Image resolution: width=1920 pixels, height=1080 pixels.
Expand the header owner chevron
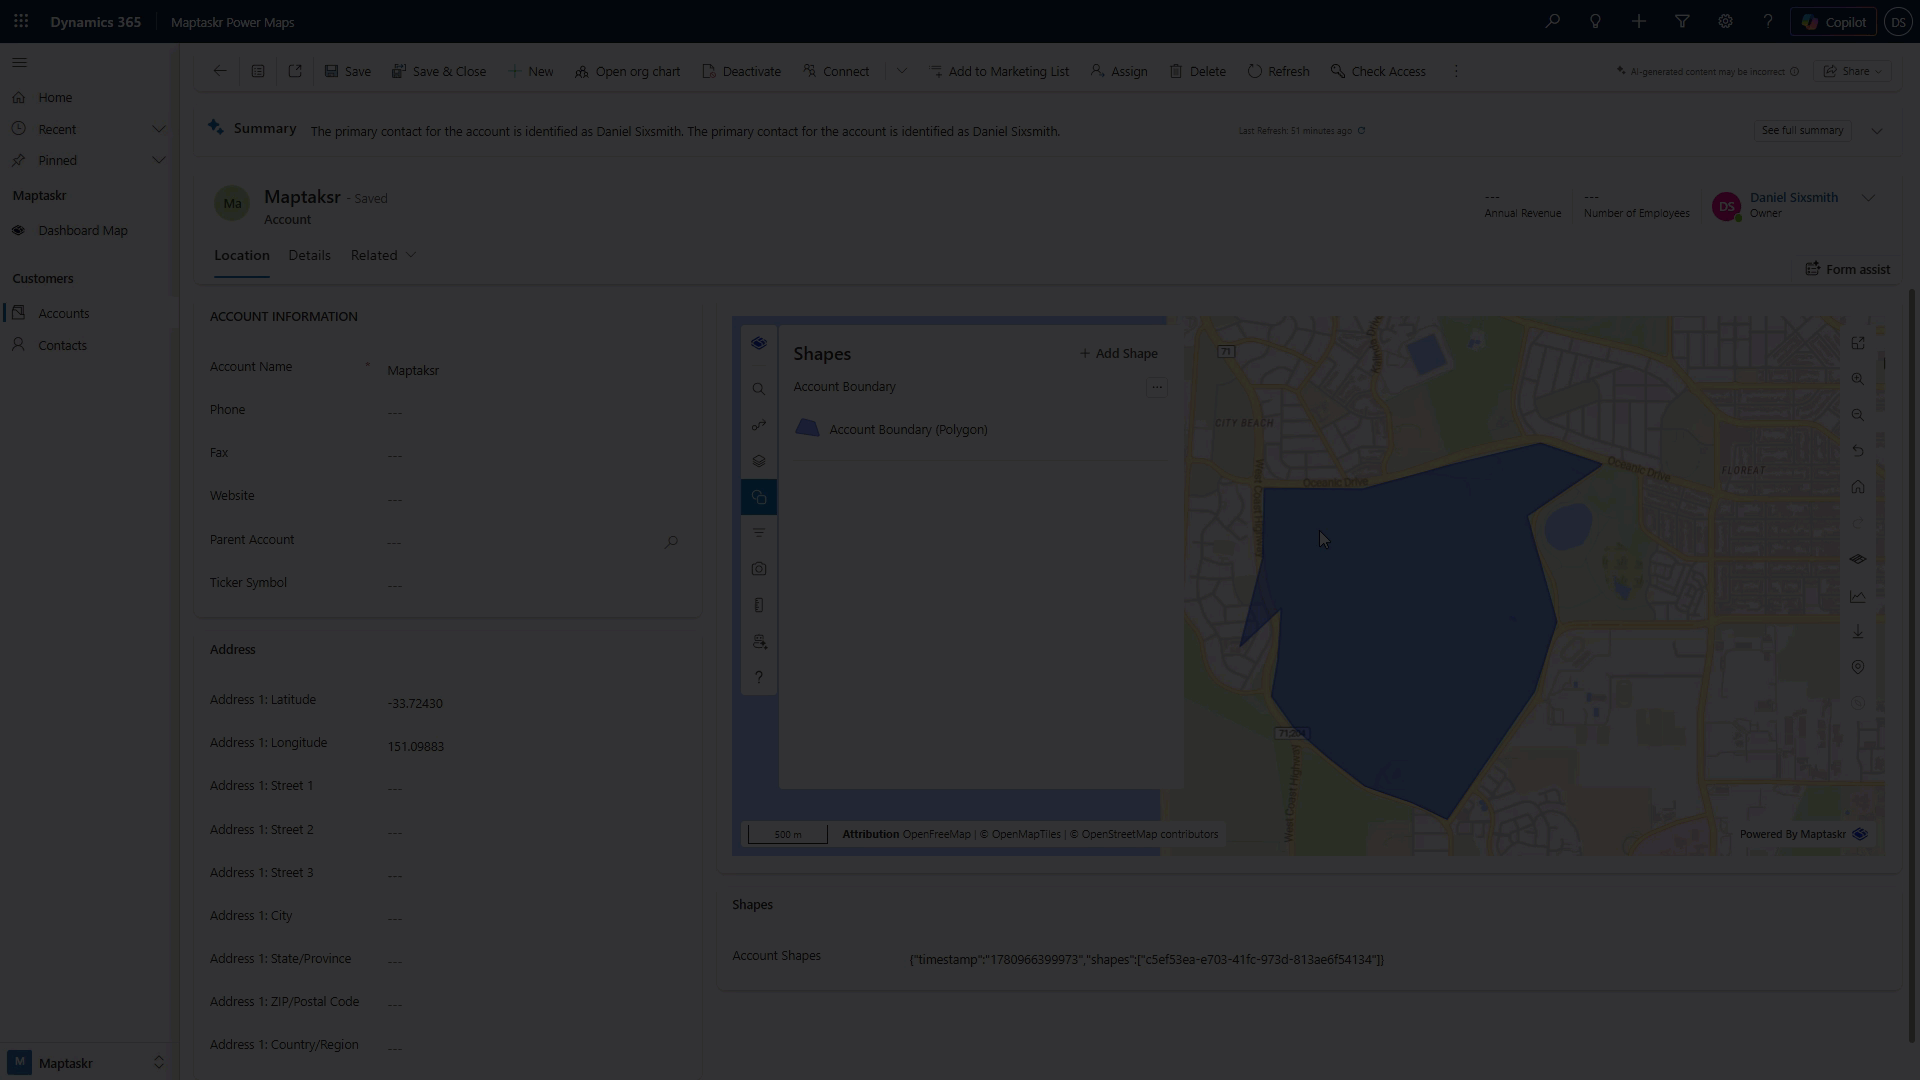pyautogui.click(x=1868, y=198)
